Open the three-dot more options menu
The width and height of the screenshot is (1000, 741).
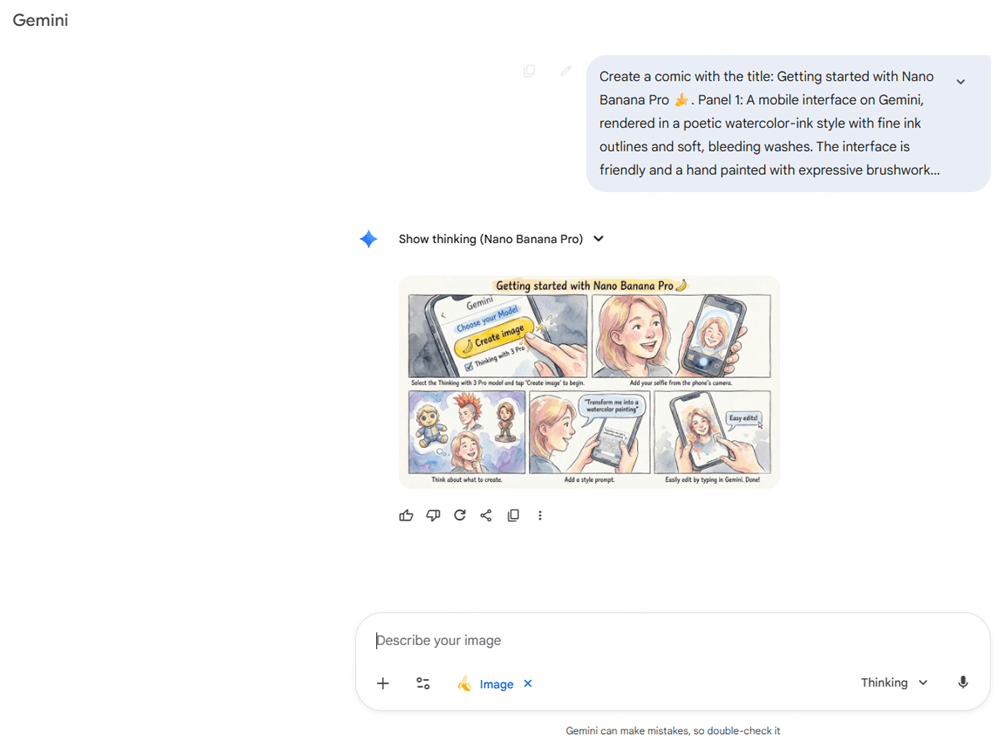tap(540, 516)
